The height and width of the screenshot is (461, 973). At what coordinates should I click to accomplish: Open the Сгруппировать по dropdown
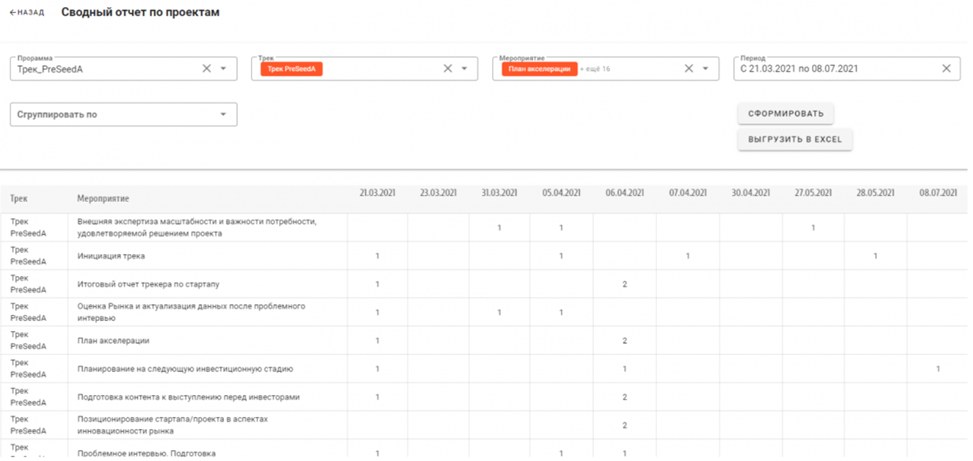click(x=123, y=114)
